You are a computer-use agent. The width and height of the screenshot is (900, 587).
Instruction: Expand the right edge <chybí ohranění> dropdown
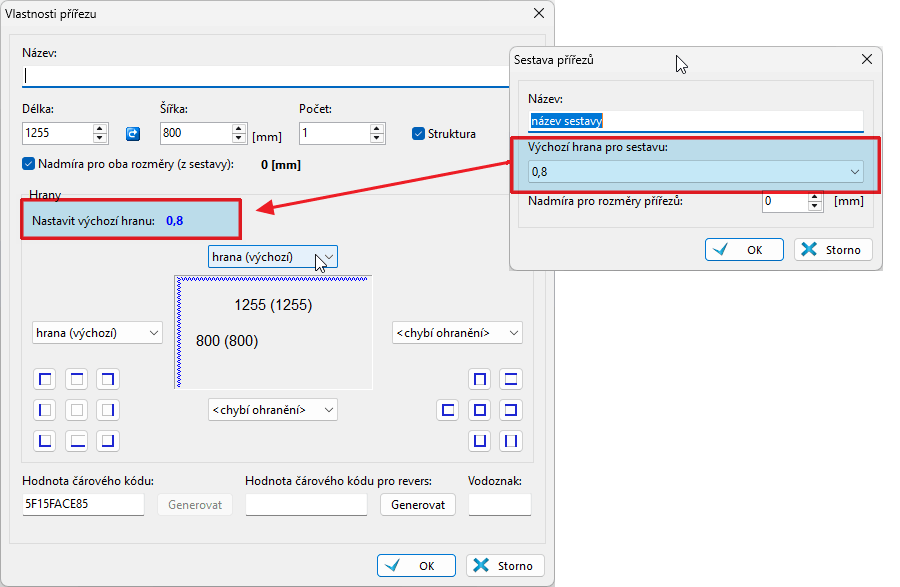[457, 333]
